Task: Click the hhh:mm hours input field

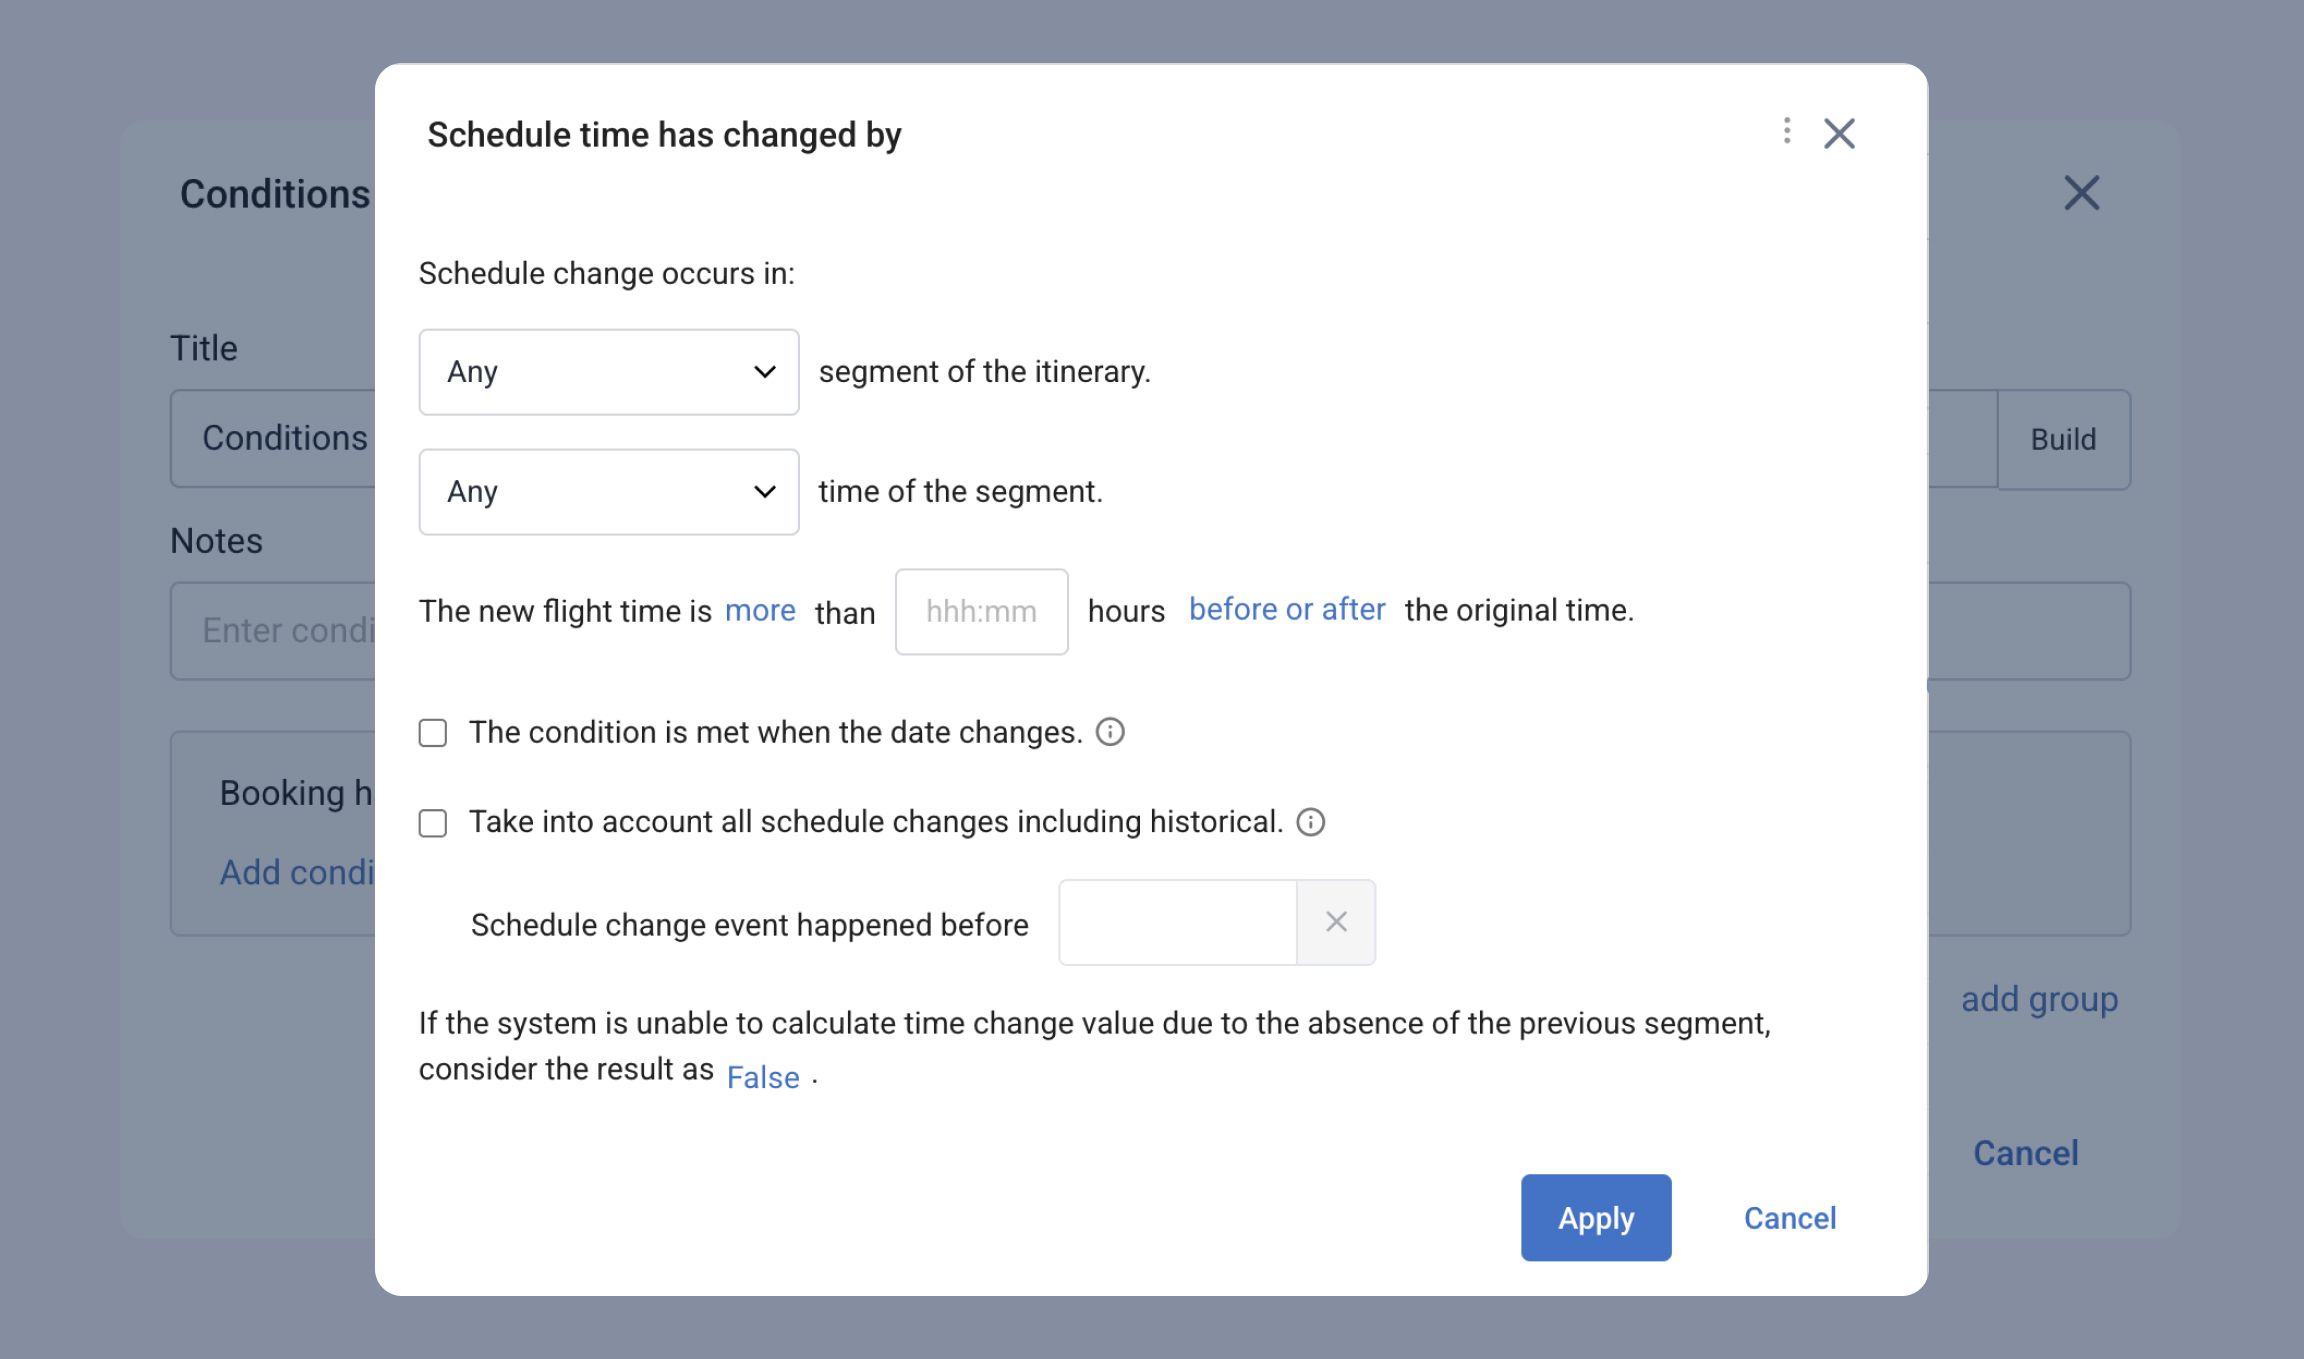Action: click(981, 612)
